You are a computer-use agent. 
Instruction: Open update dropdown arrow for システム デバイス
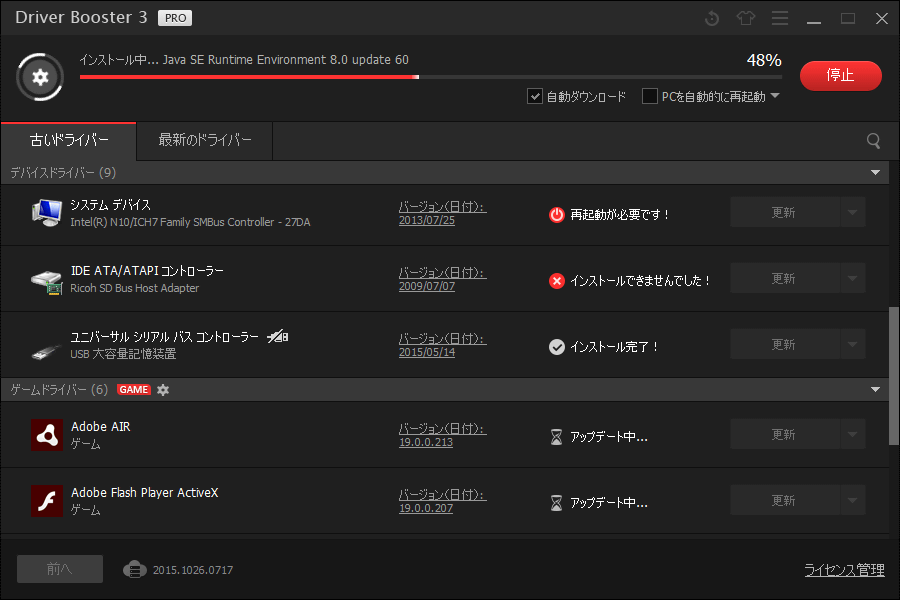point(852,212)
